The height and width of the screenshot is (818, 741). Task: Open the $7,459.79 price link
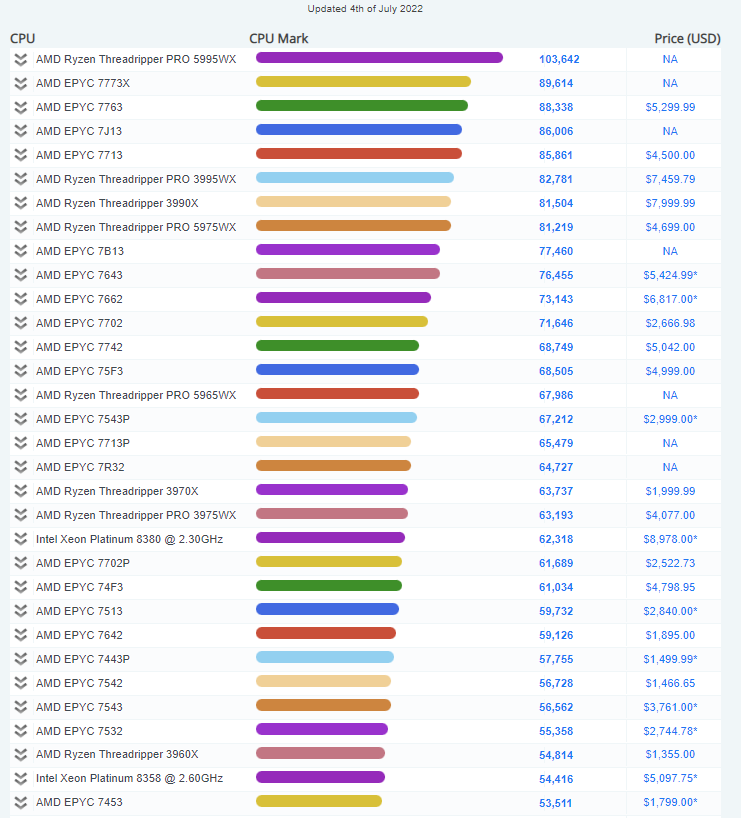coord(670,179)
